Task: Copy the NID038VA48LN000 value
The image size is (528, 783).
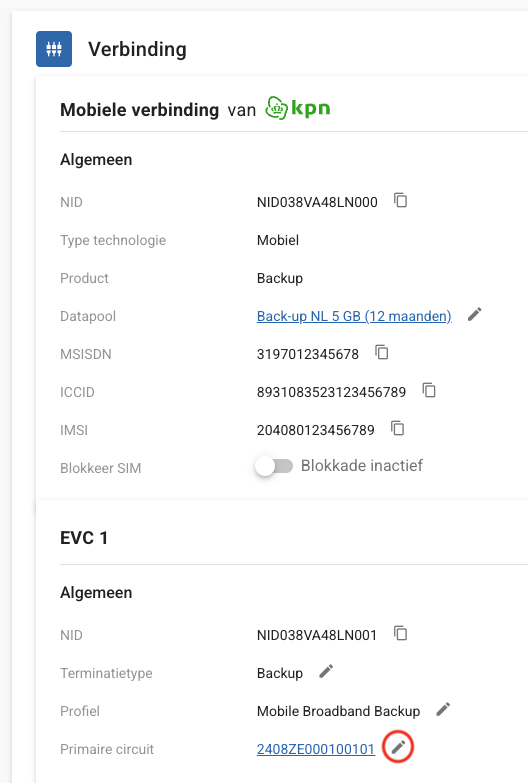Action: (x=401, y=201)
